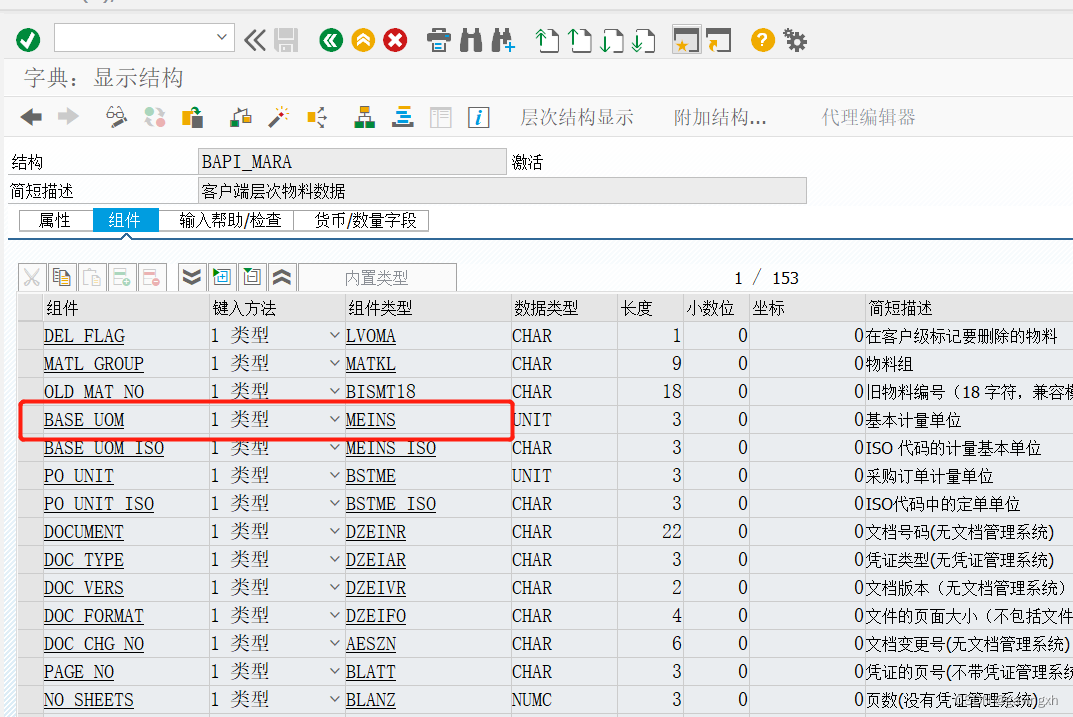Image resolution: width=1073 pixels, height=717 pixels.
Task: Click the Save disk icon
Action: point(286,40)
